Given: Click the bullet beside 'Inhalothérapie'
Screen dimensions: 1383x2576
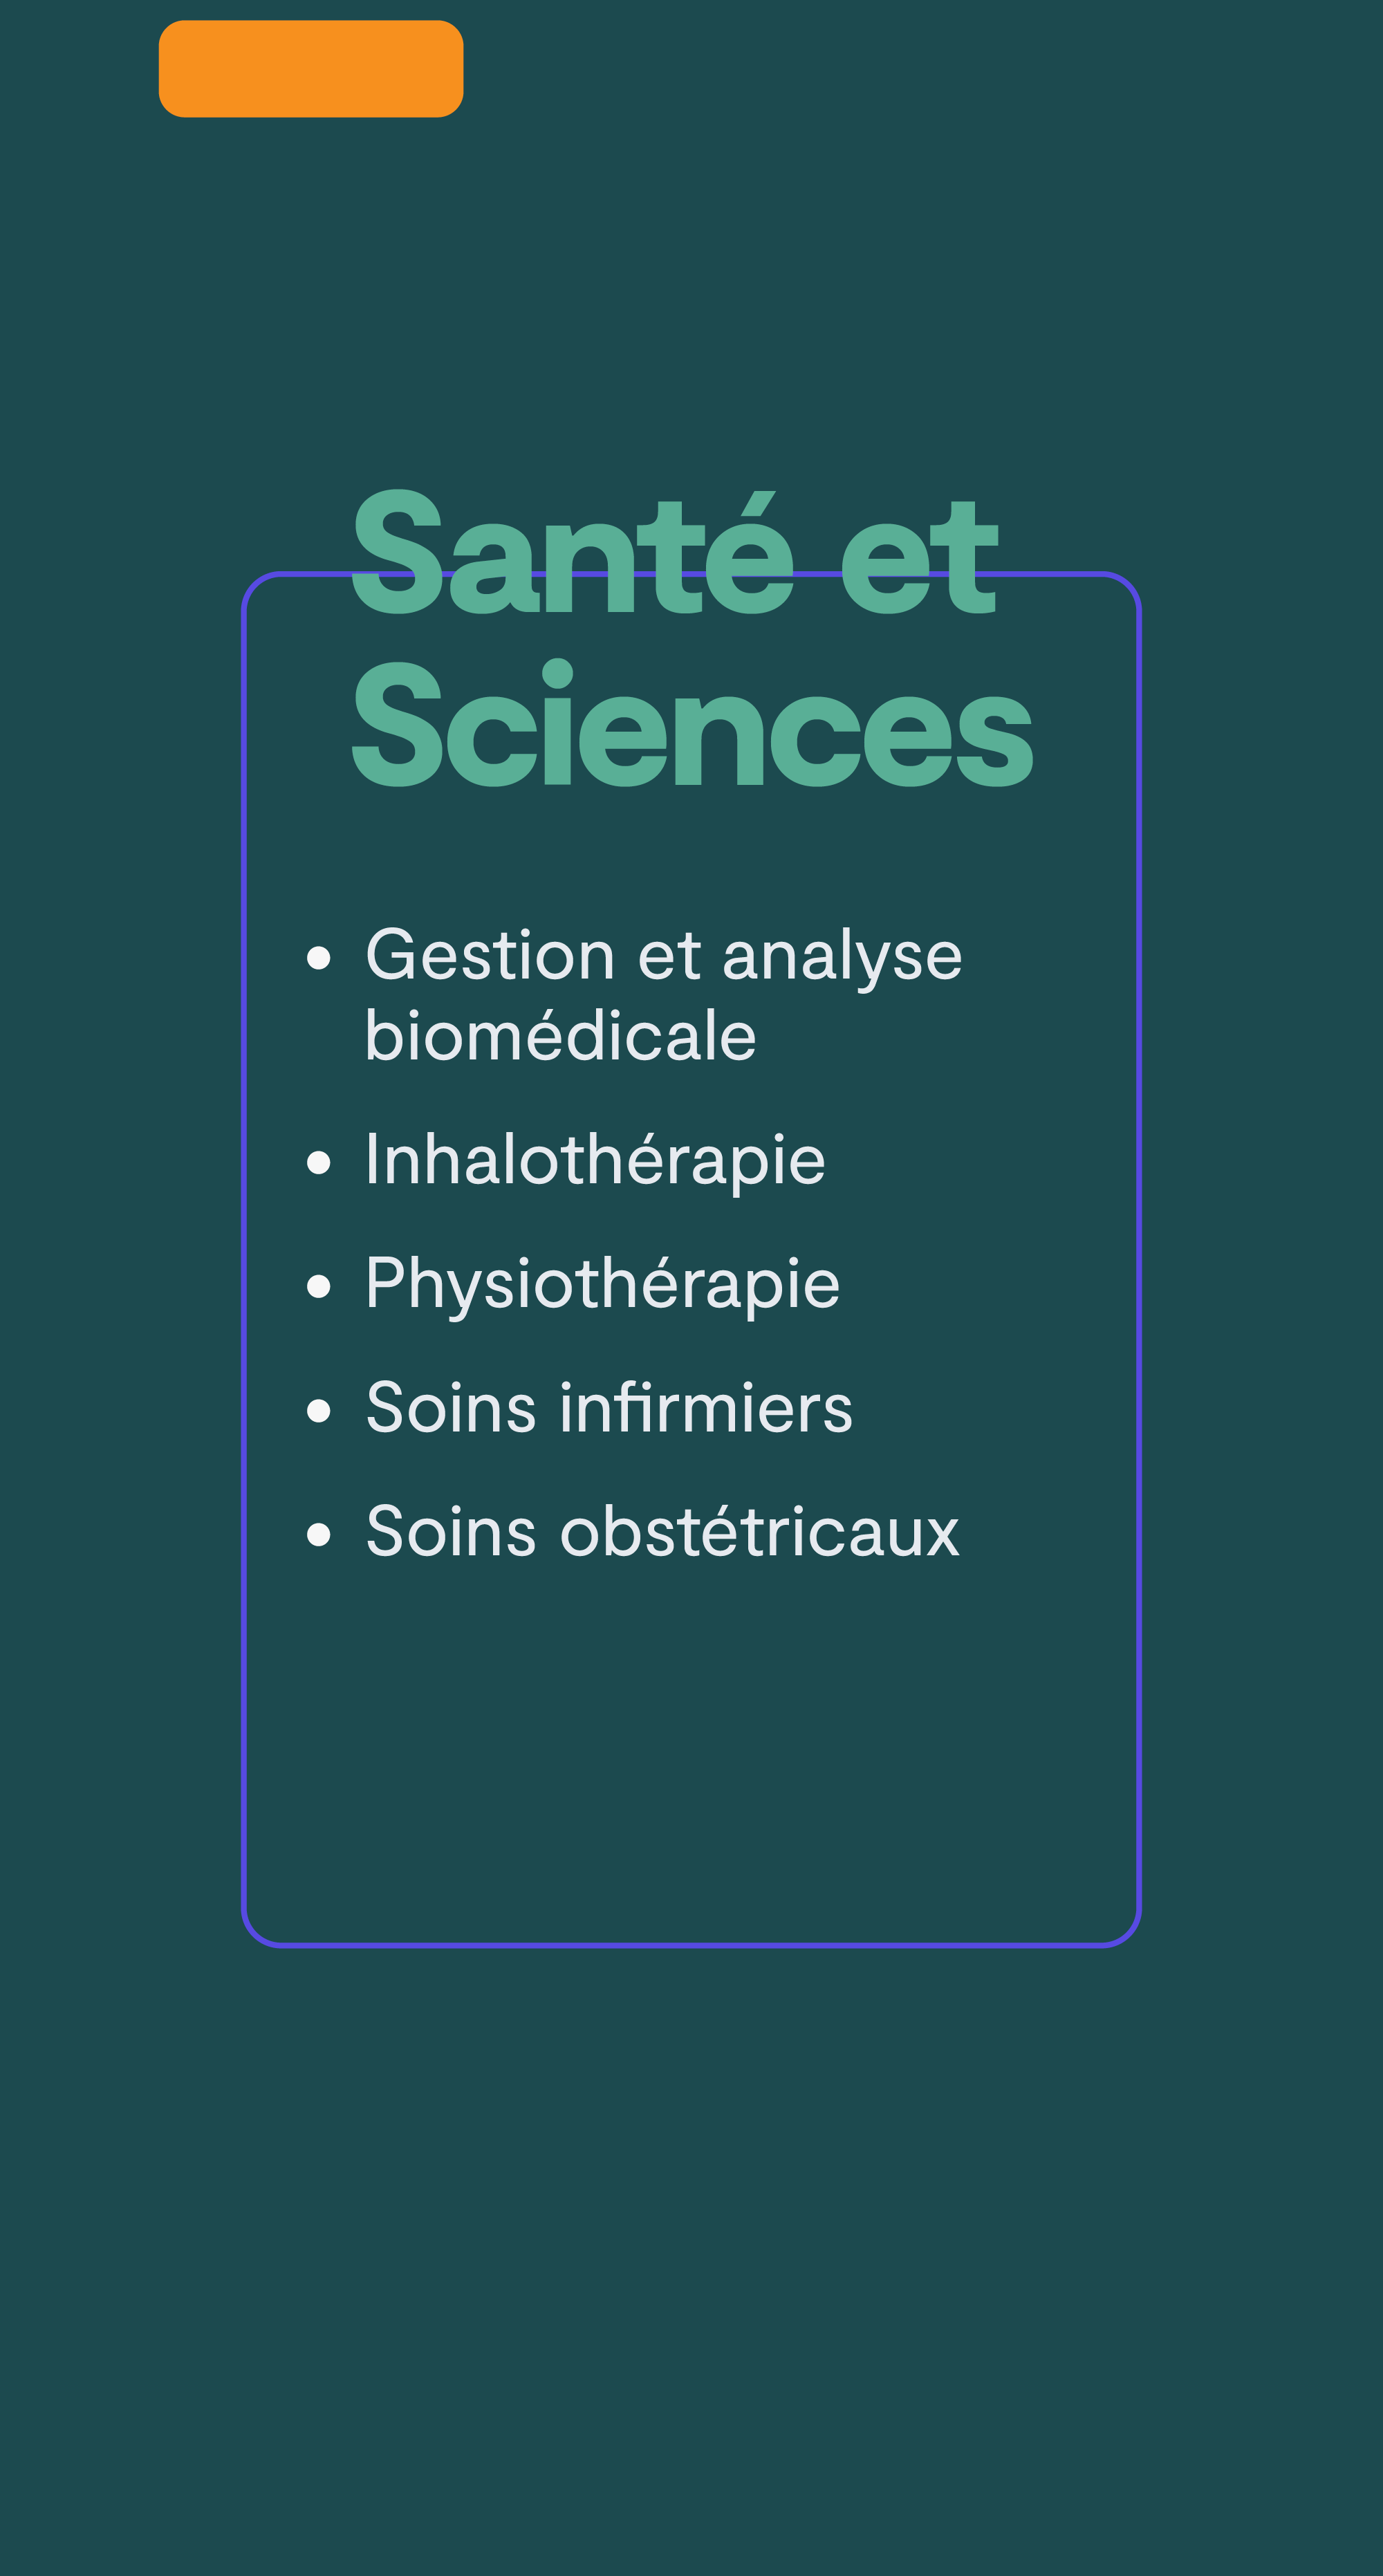Looking at the screenshot, I should pyautogui.click(x=319, y=1162).
